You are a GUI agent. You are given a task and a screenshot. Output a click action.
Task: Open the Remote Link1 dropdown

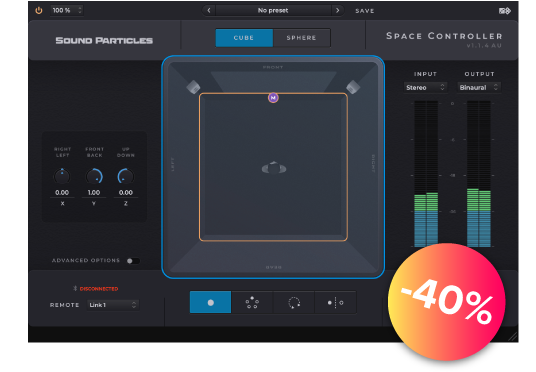(x=113, y=305)
